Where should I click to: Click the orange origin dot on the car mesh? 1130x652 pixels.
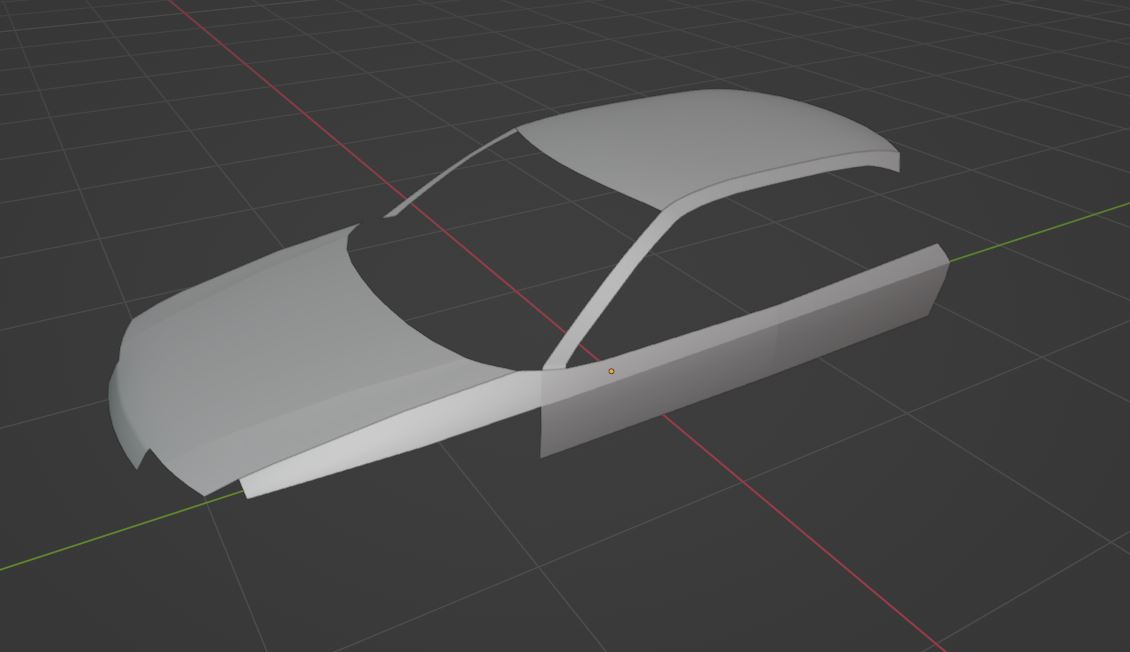(x=611, y=371)
